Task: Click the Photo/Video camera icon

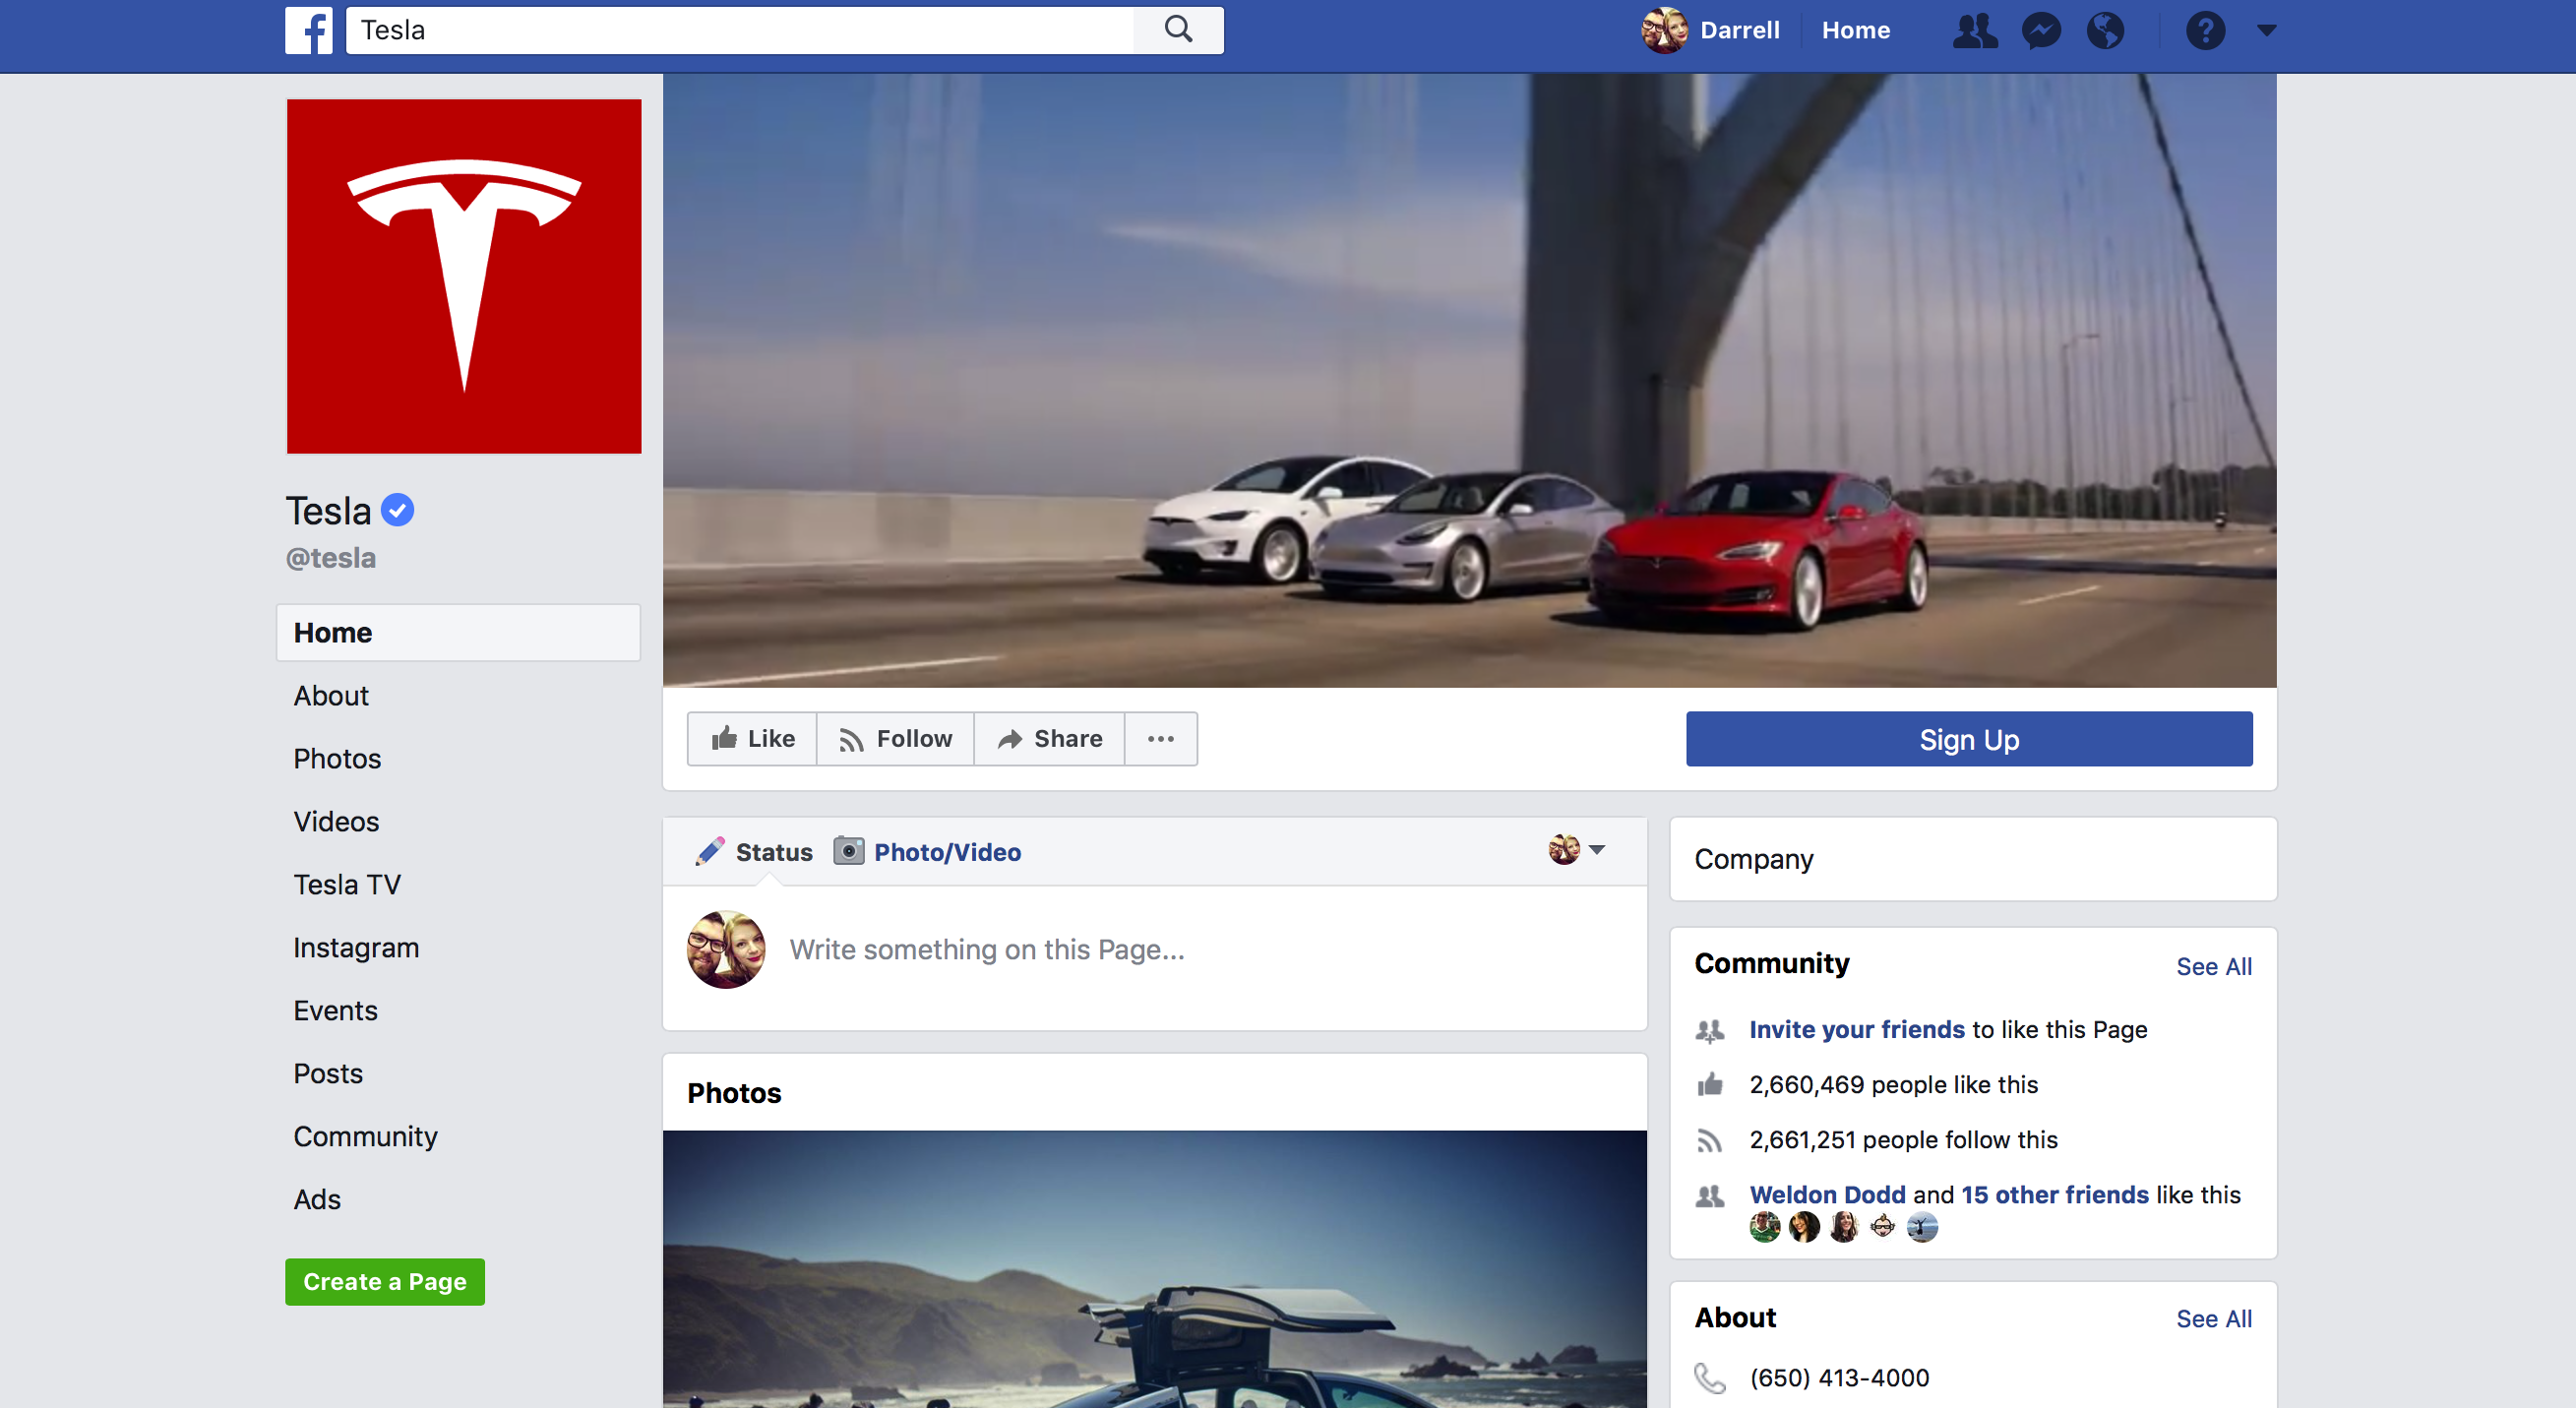Action: point(848,851)
